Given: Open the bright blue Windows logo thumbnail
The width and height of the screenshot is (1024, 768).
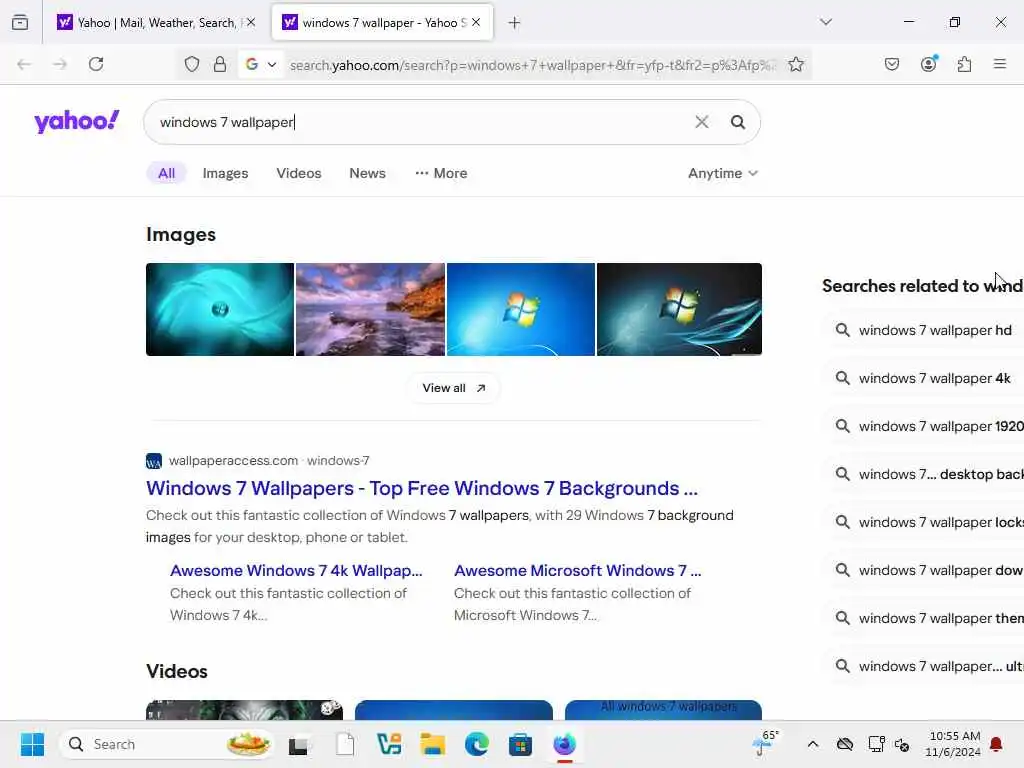Looking at the screenshot, I should [520, 310].
